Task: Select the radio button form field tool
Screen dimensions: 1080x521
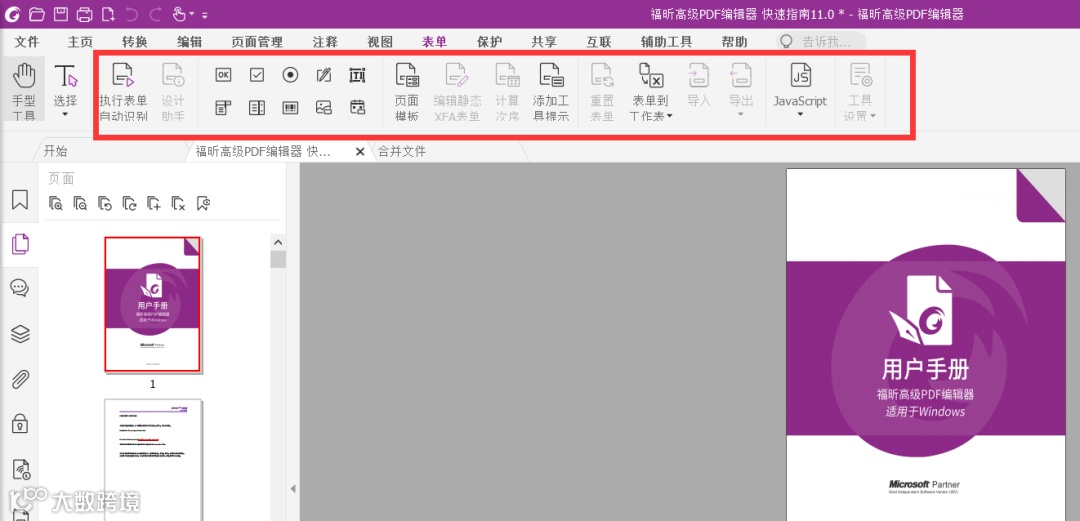Action: pyautogui.click(x=291, y=75)
